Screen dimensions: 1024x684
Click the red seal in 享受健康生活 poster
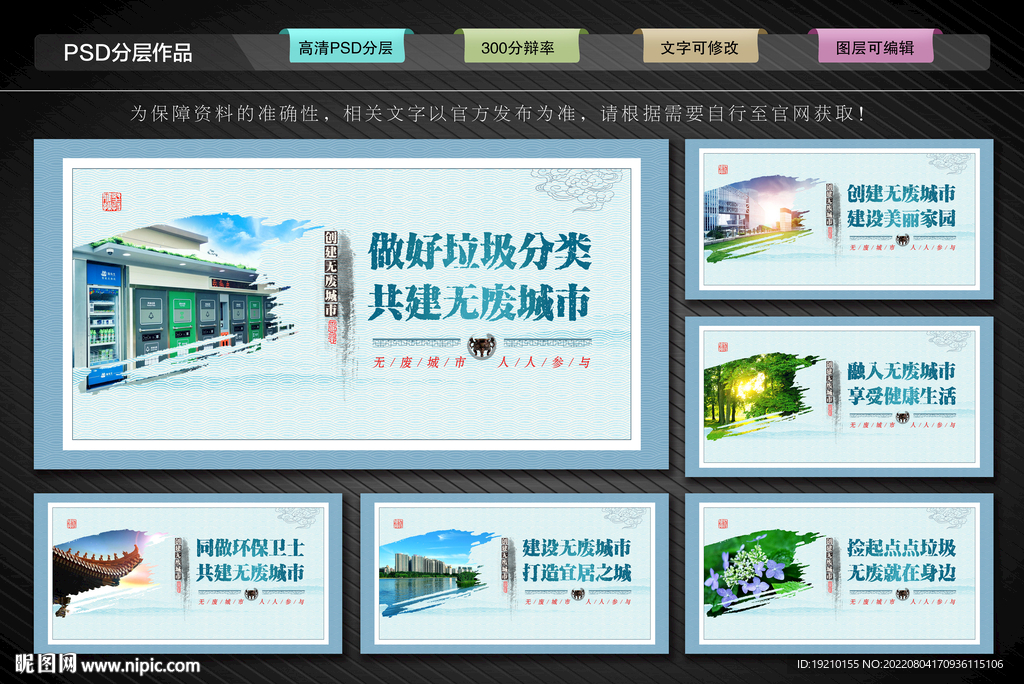[722, 347]
